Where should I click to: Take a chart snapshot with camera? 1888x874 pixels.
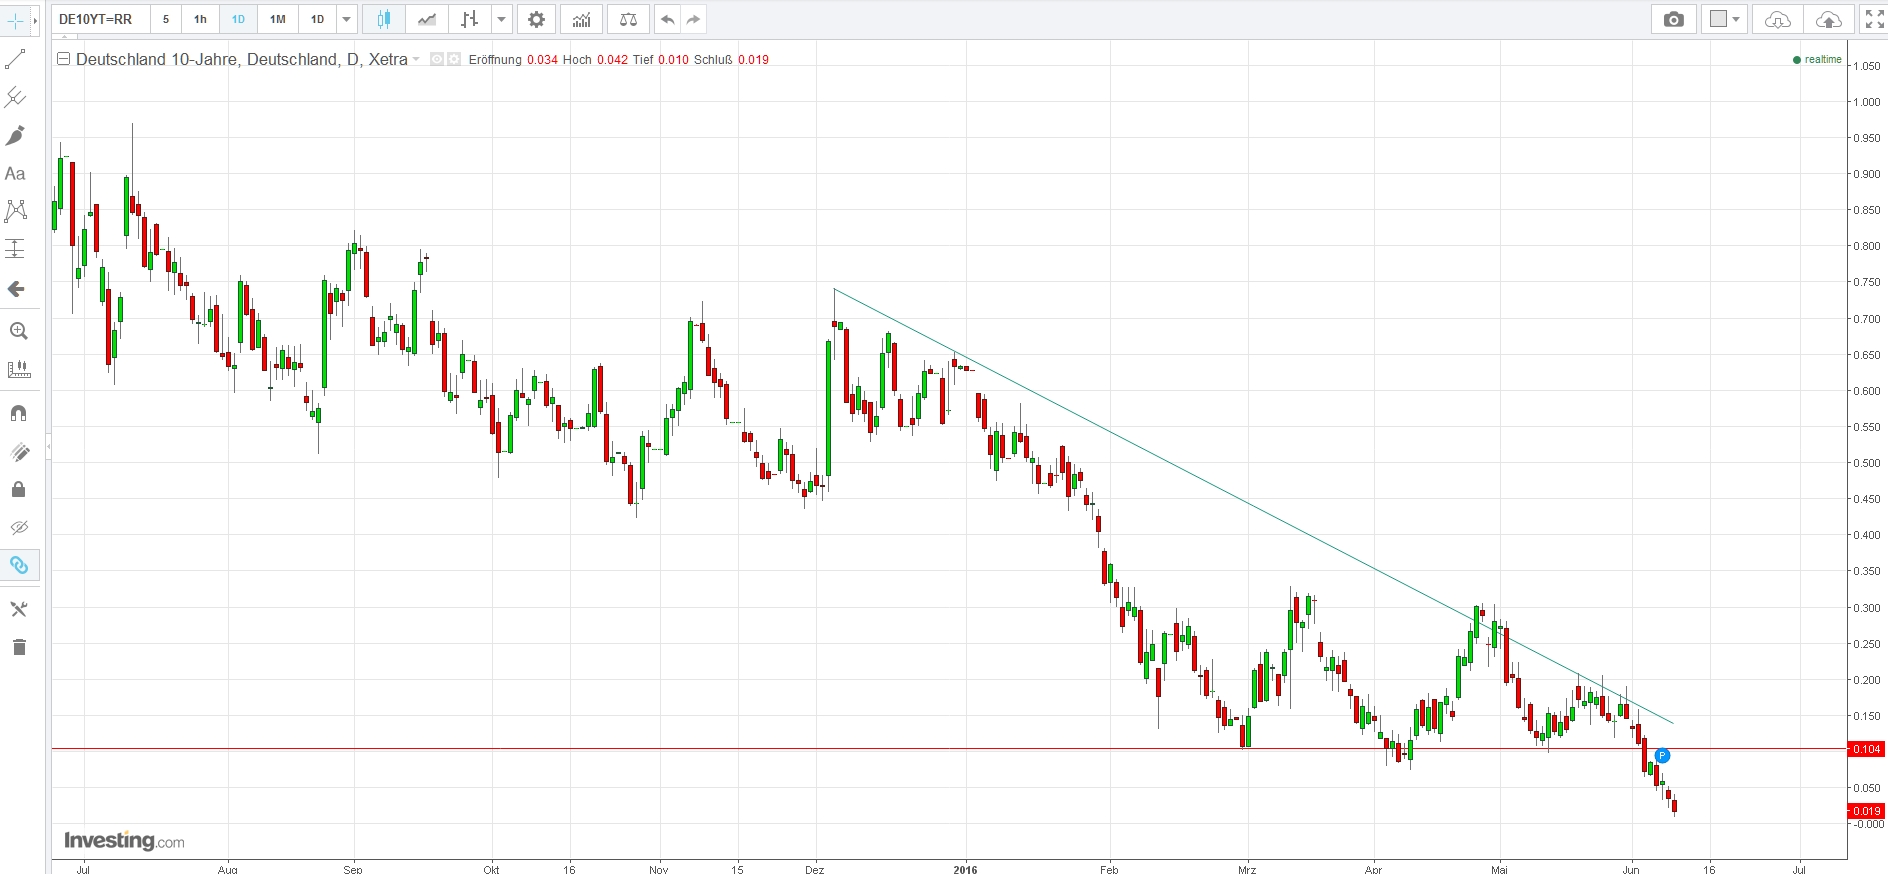point(1674,19)
